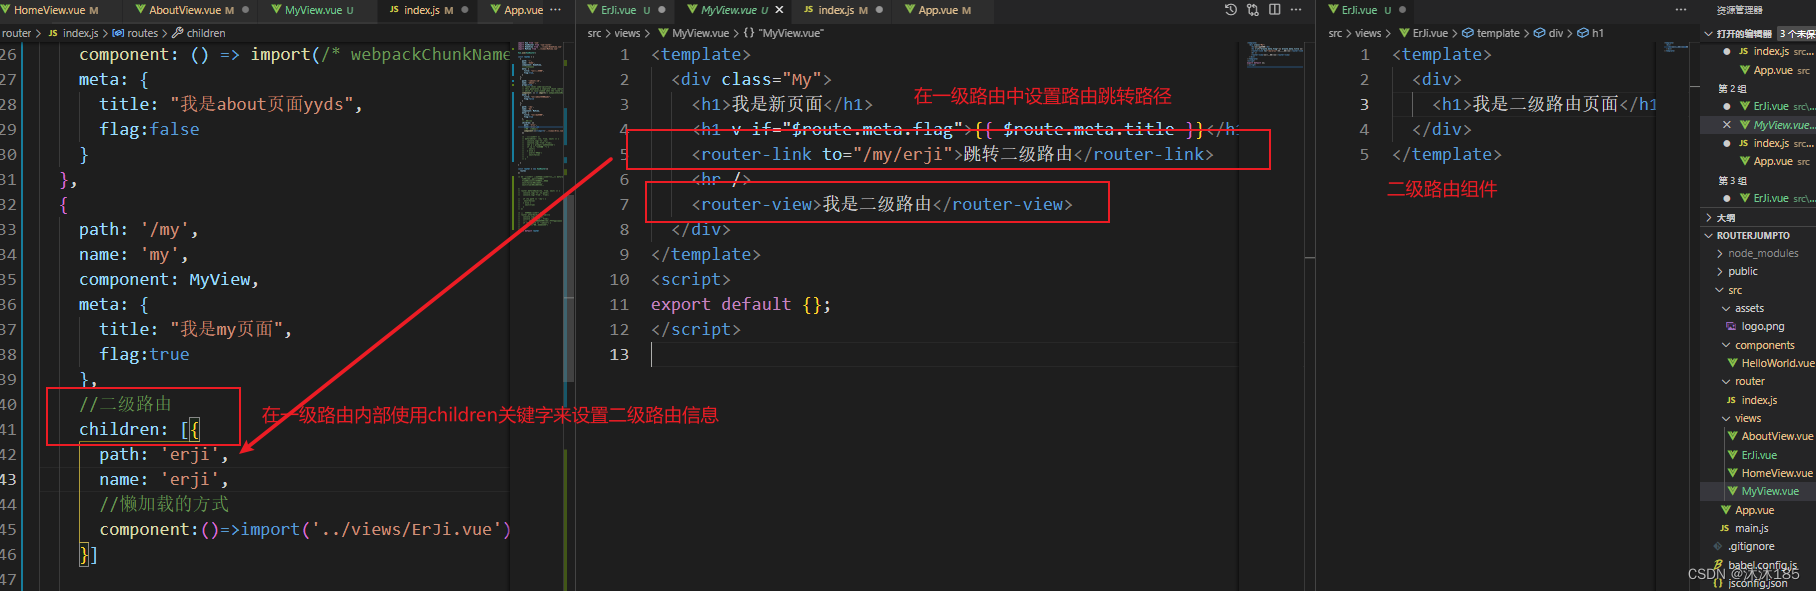This screenshot has height=591, width=1816.
Task: Click the compare changes icon in middle group
Action: click(1253, 10)
